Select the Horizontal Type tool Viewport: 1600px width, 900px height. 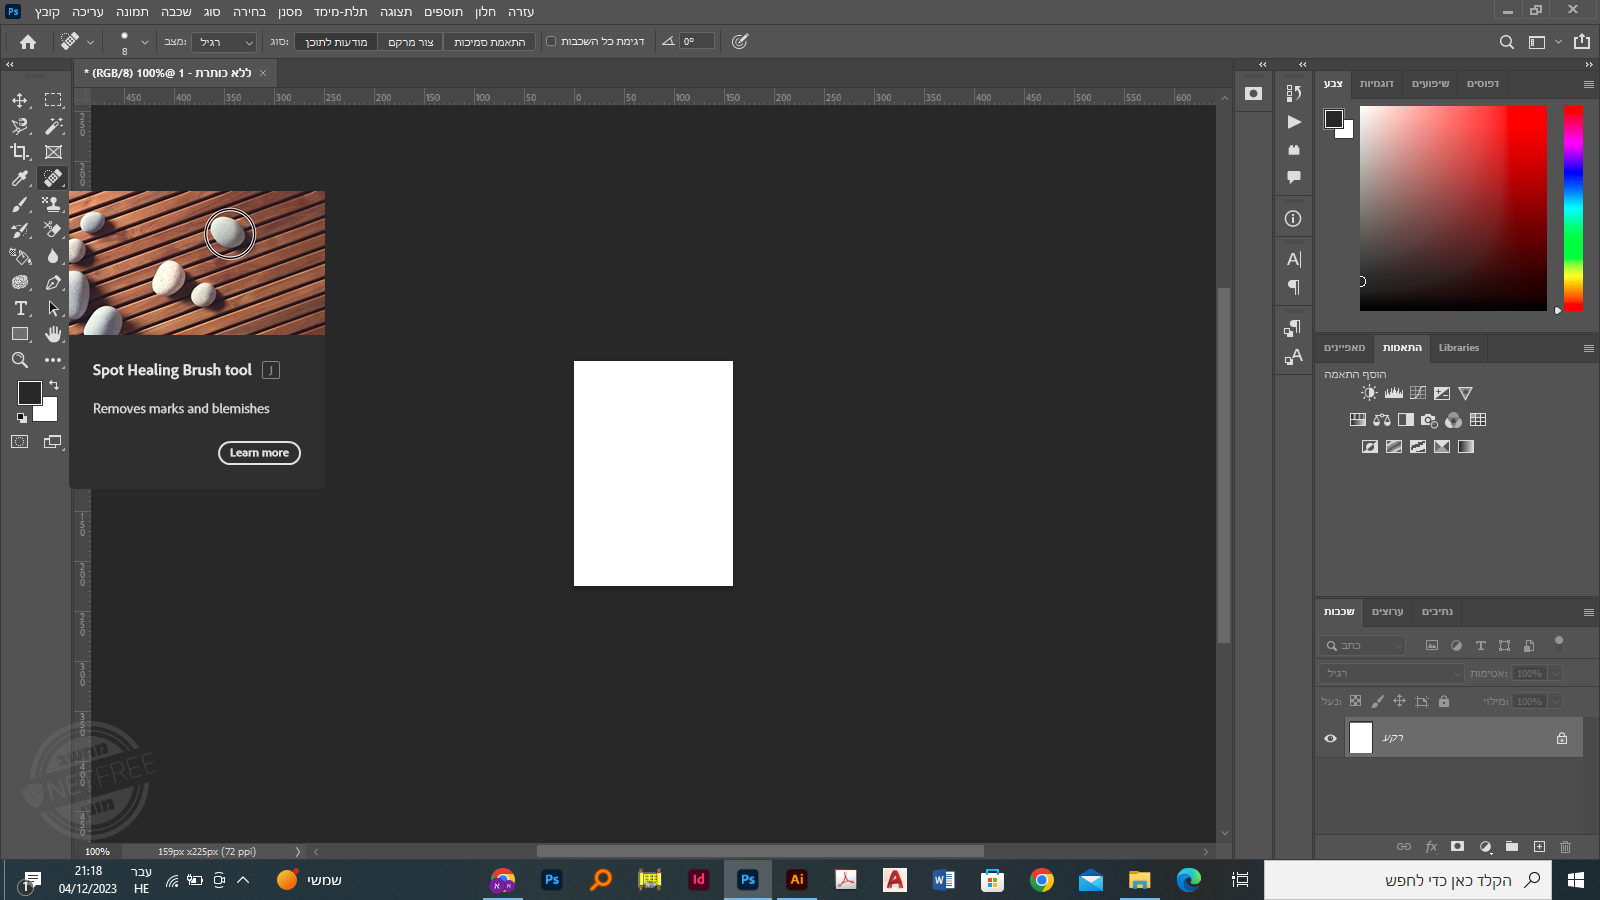[20, 308]
